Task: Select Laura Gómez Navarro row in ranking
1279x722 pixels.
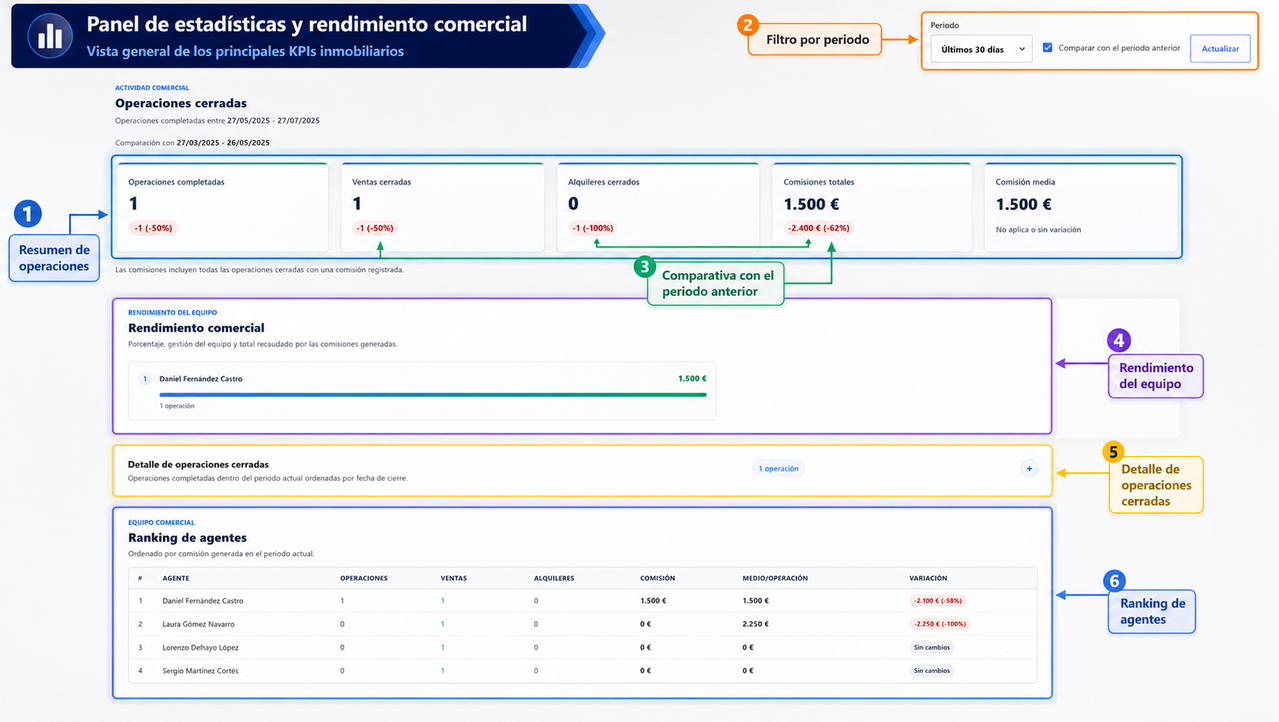Action: tap(583, 624)
